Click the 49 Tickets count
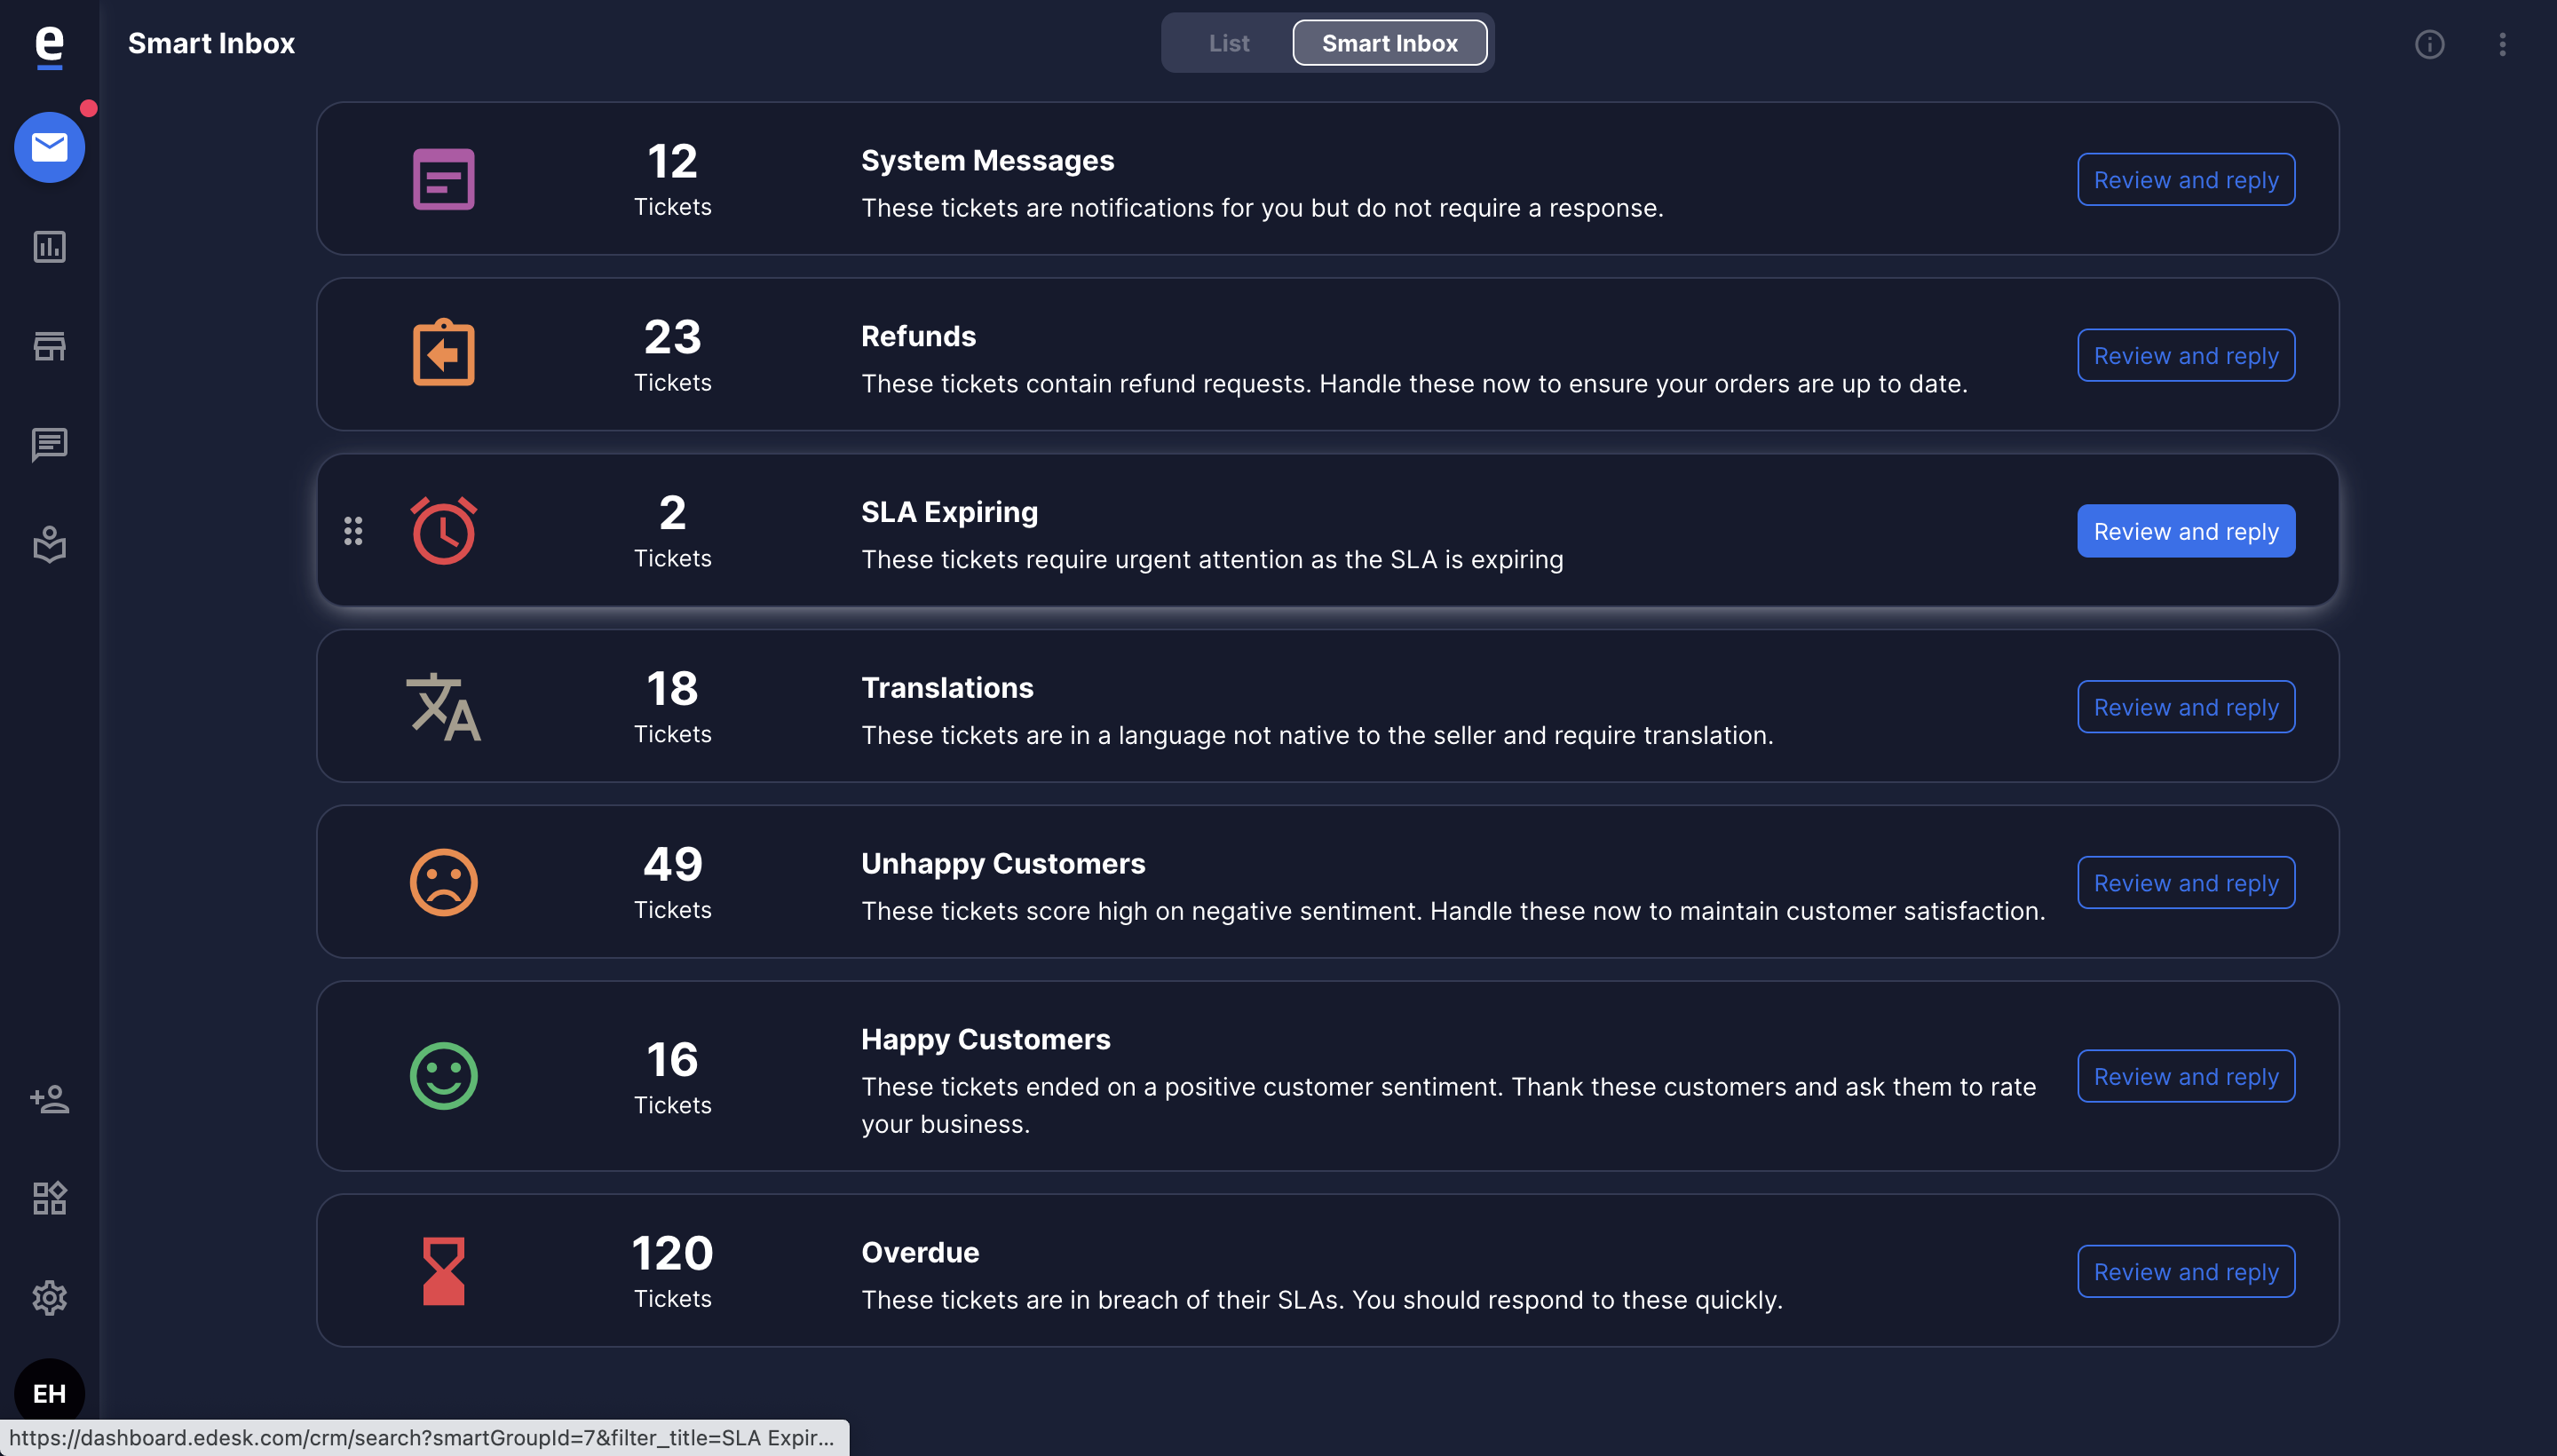This screenshot has width=2557, height=1456. click(672, 882)
